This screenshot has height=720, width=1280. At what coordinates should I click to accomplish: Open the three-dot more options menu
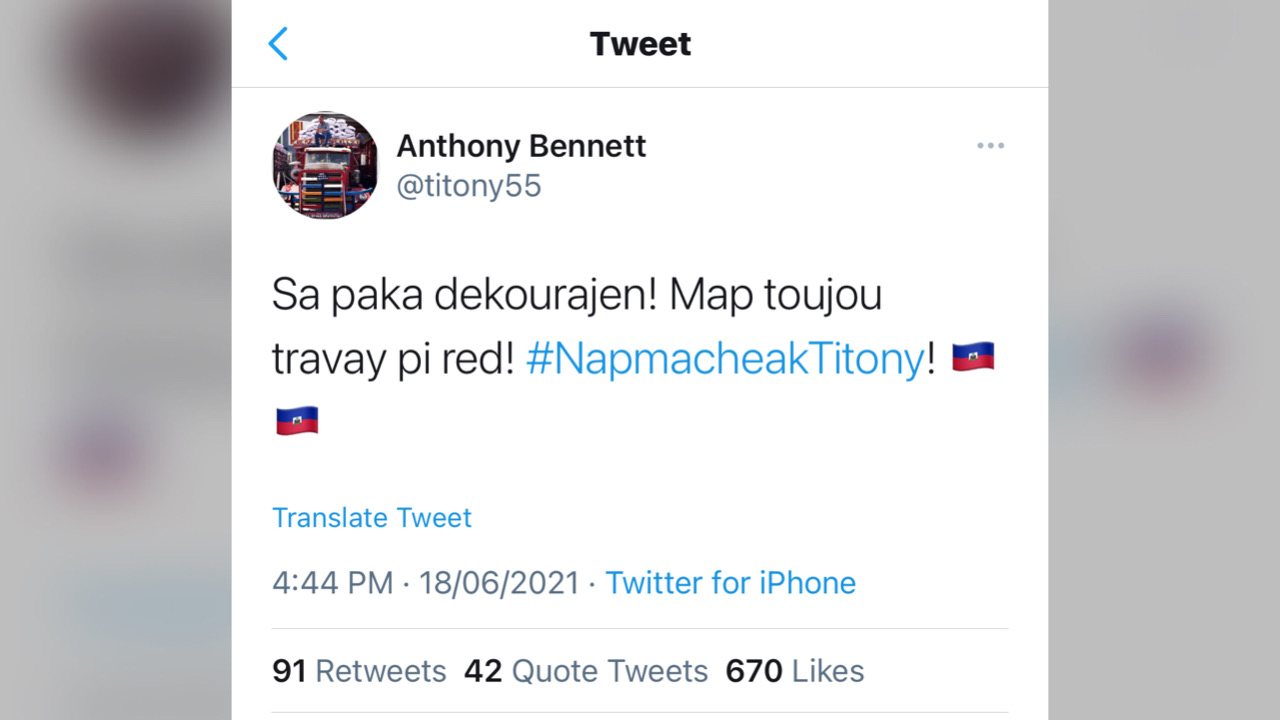coord(990,146)
